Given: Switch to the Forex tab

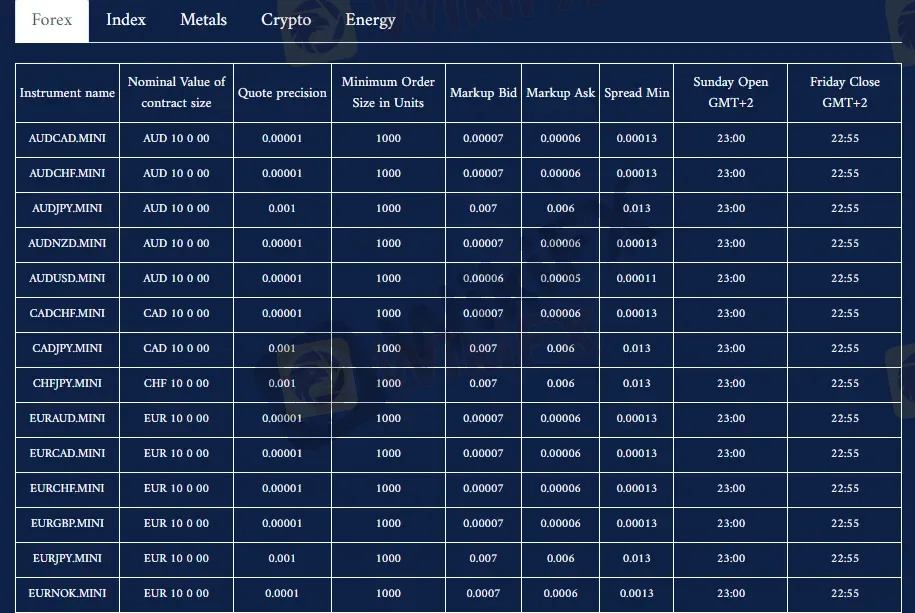Looking at the screenshot, I should [52, 20].
